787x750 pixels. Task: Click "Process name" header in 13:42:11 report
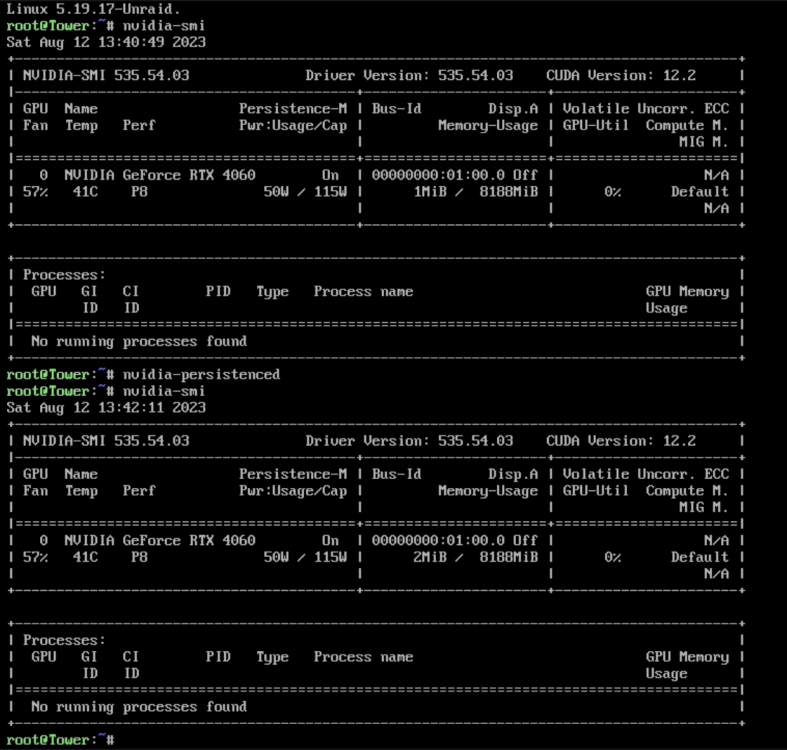pos(363,657)
